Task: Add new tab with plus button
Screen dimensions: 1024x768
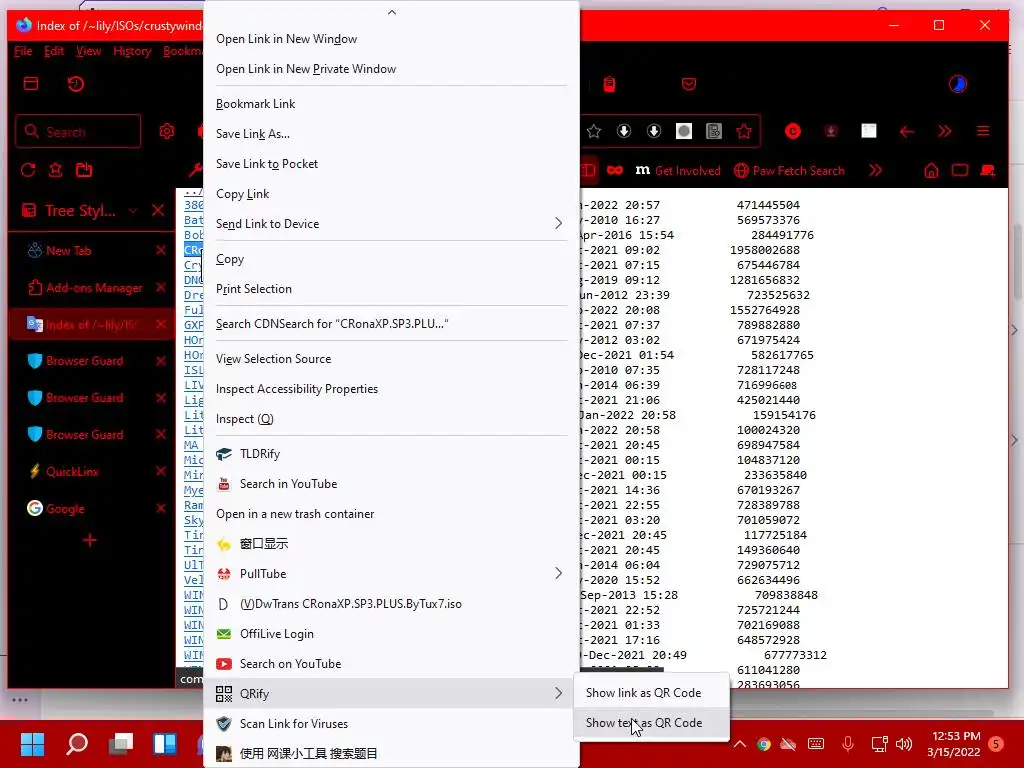Action: click(89, 540)
